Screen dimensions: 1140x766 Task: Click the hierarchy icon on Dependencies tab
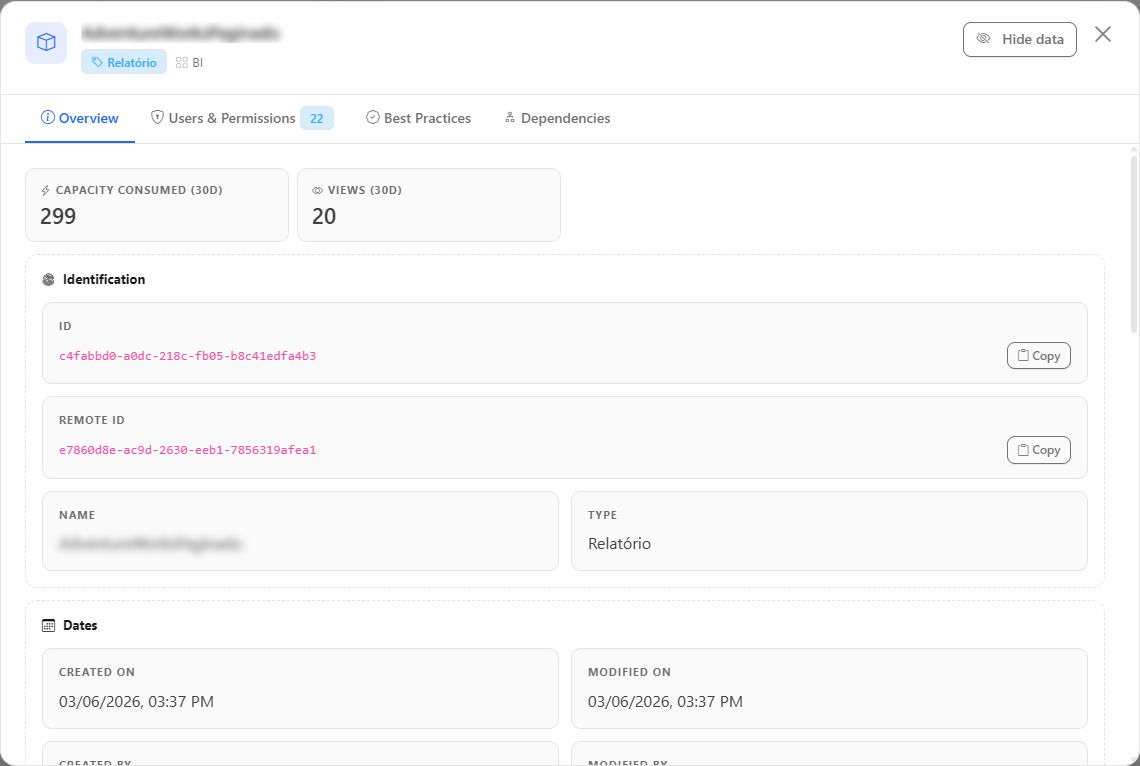coord(510,117)
